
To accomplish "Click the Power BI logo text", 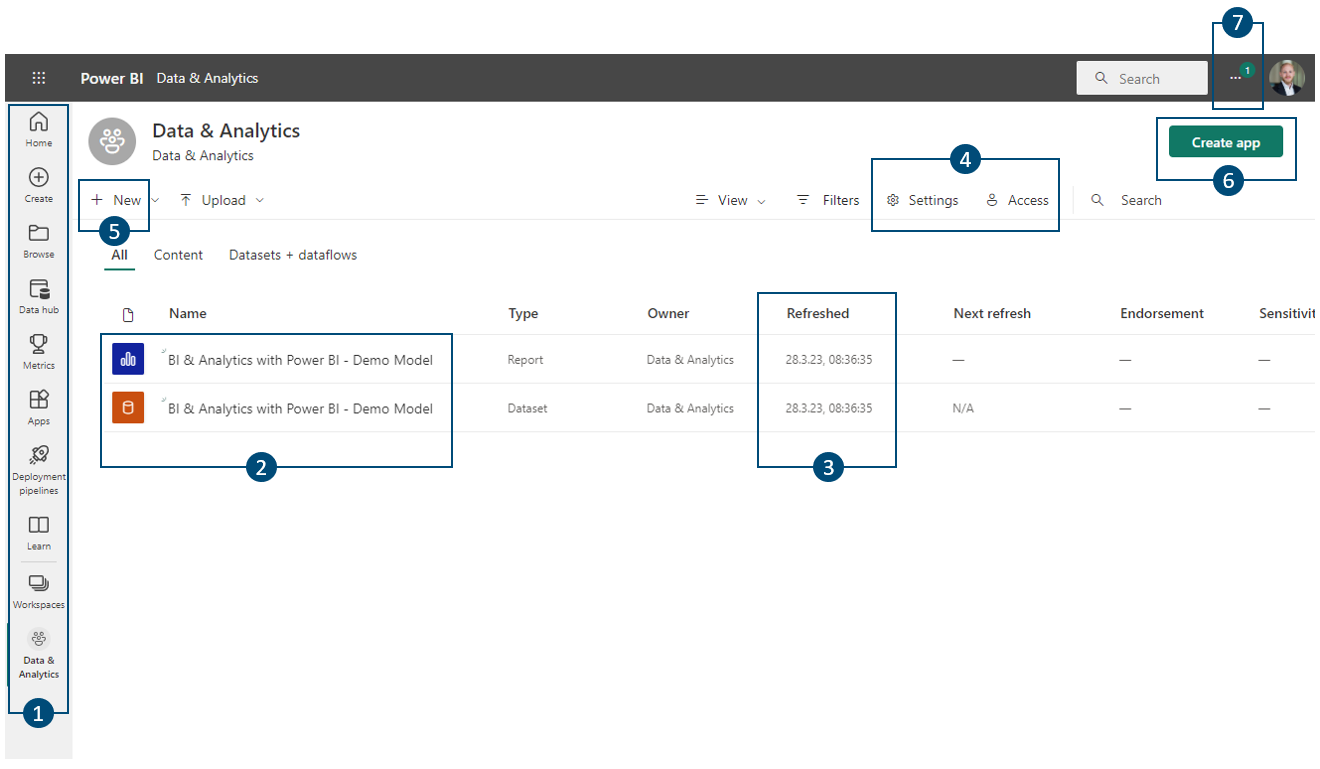I will pyautogui.click(x=112, y=78).
